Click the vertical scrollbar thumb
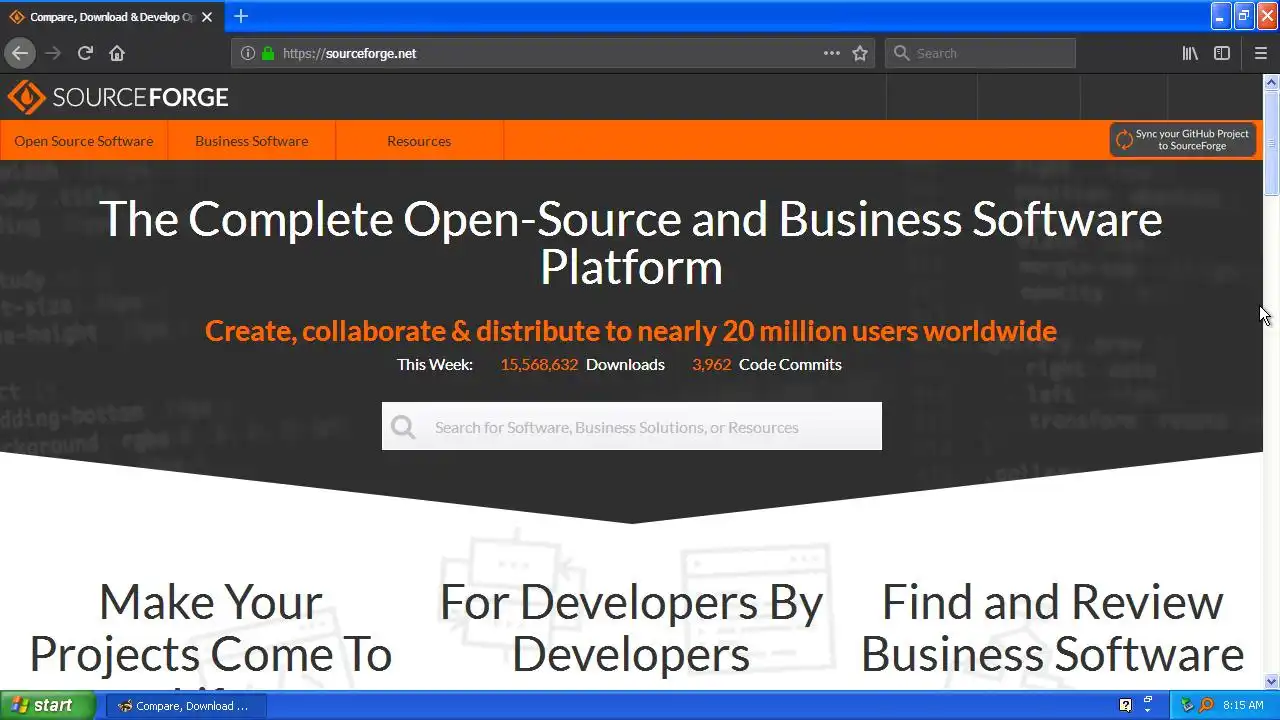 click(1272, 141)
